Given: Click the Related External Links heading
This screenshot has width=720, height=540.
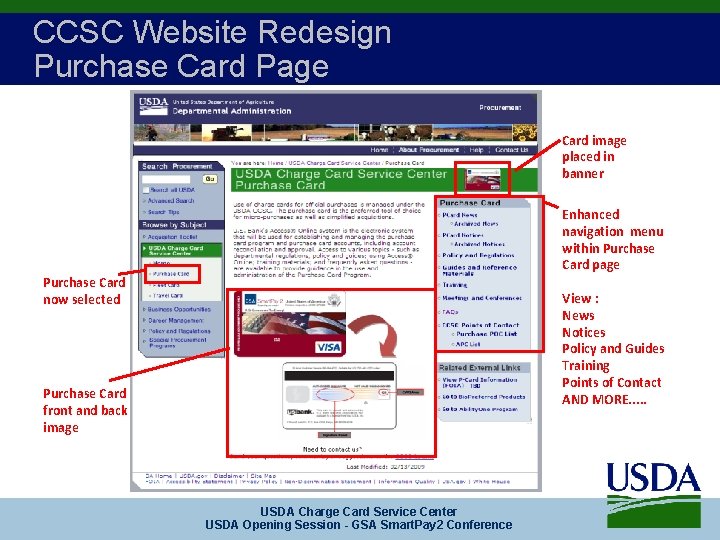Looking at the screenshot, I should click(x=479, y=367).
